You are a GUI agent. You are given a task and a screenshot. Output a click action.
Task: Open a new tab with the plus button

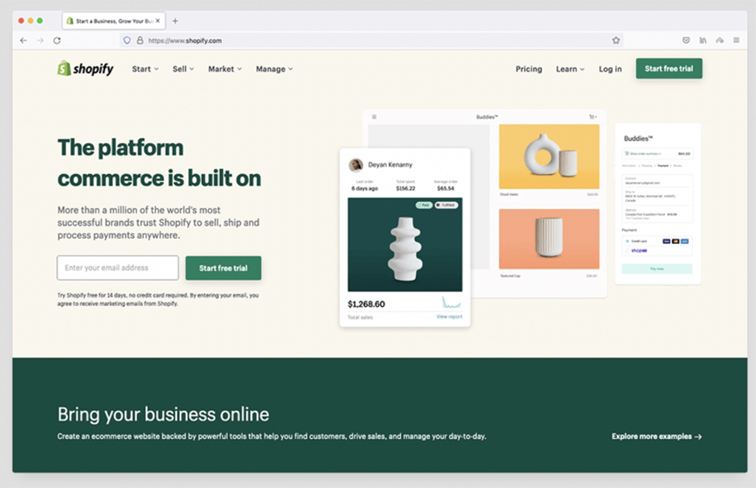[x=175, y=21]
